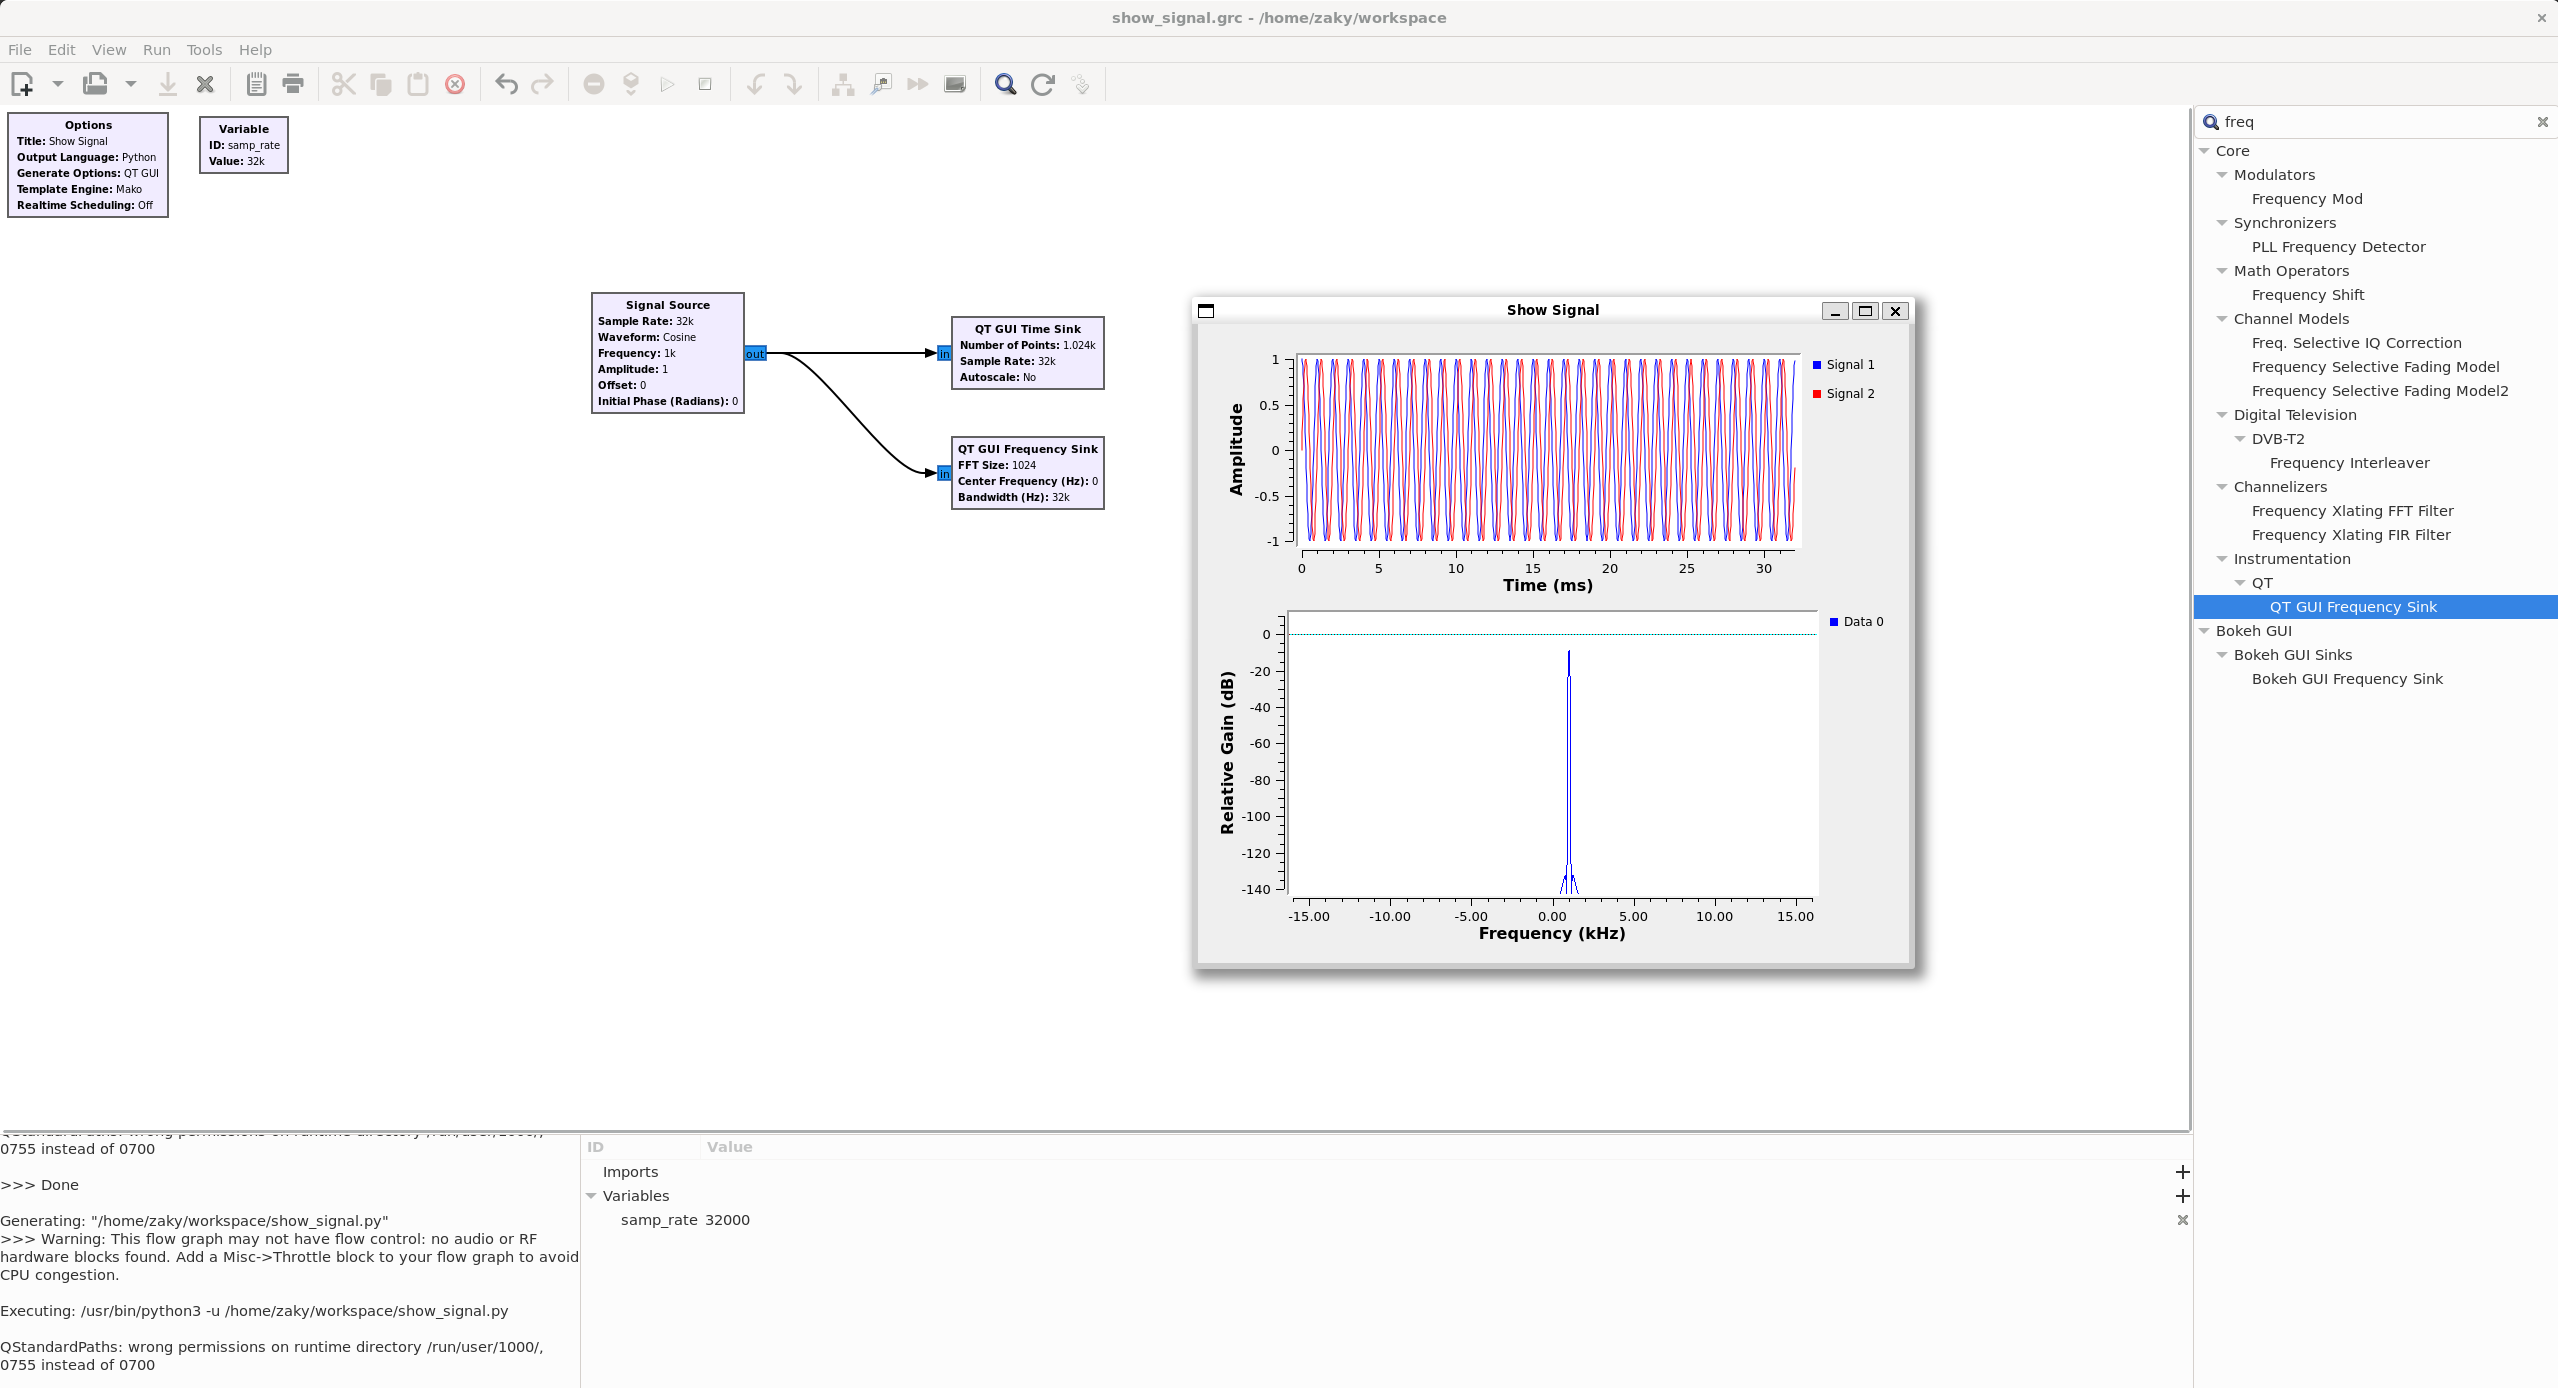Open the Run menu
This screenshot has width=2558, height=1388.
pos(155,50)
